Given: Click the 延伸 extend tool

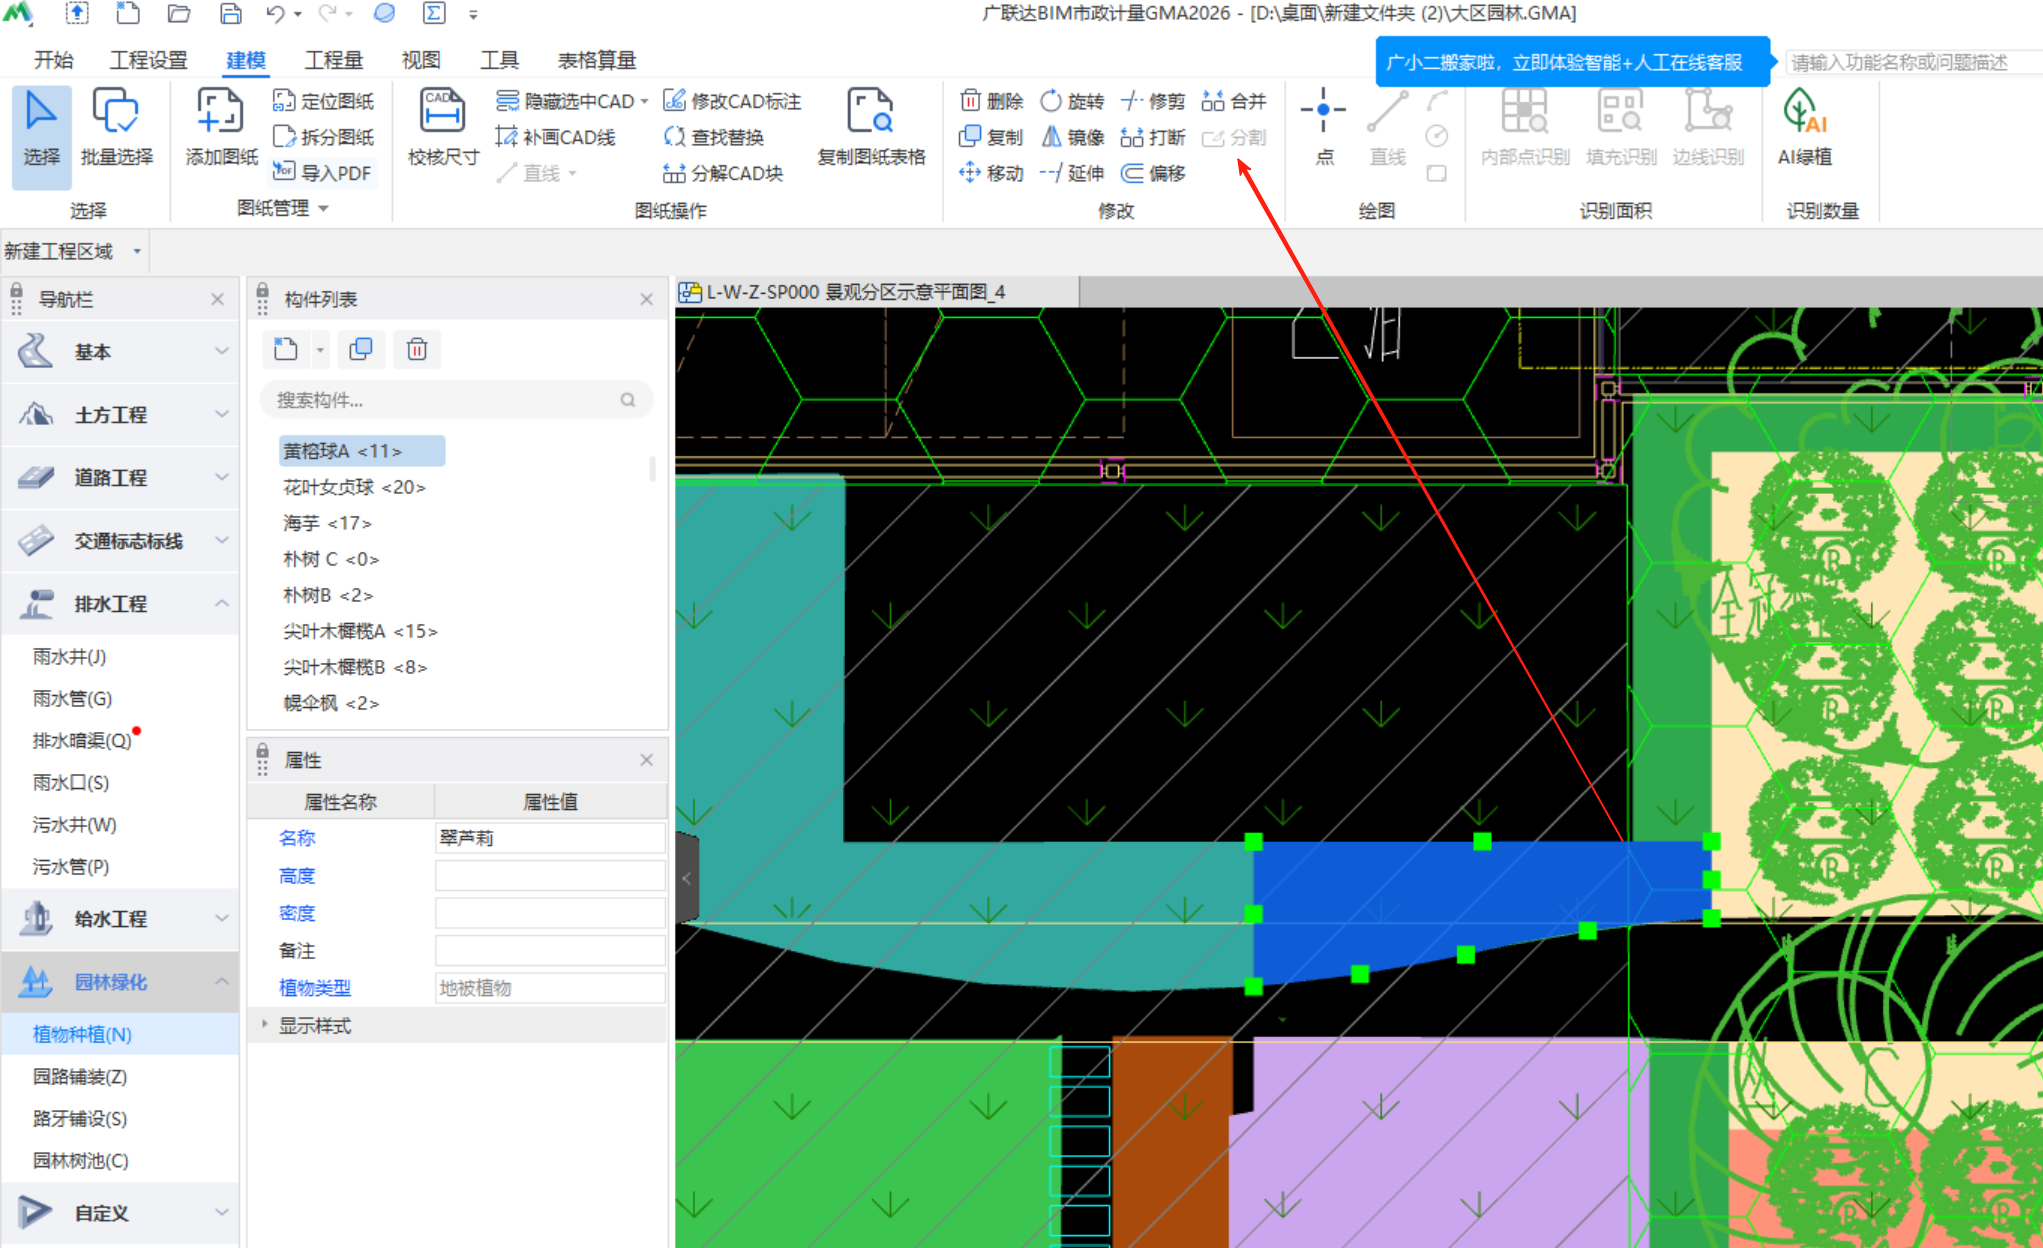Looking at the screenshot, I should [1072, 173].
